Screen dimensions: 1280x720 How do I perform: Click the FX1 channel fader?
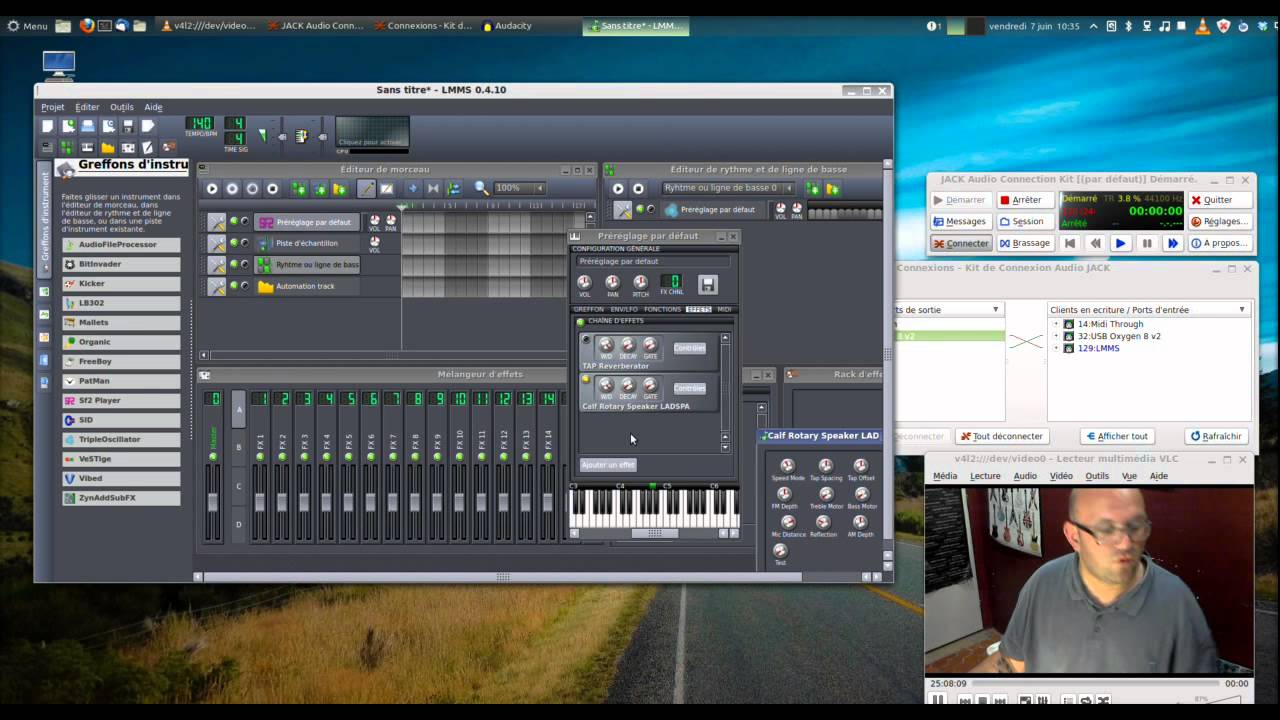(x=260, y=502)
